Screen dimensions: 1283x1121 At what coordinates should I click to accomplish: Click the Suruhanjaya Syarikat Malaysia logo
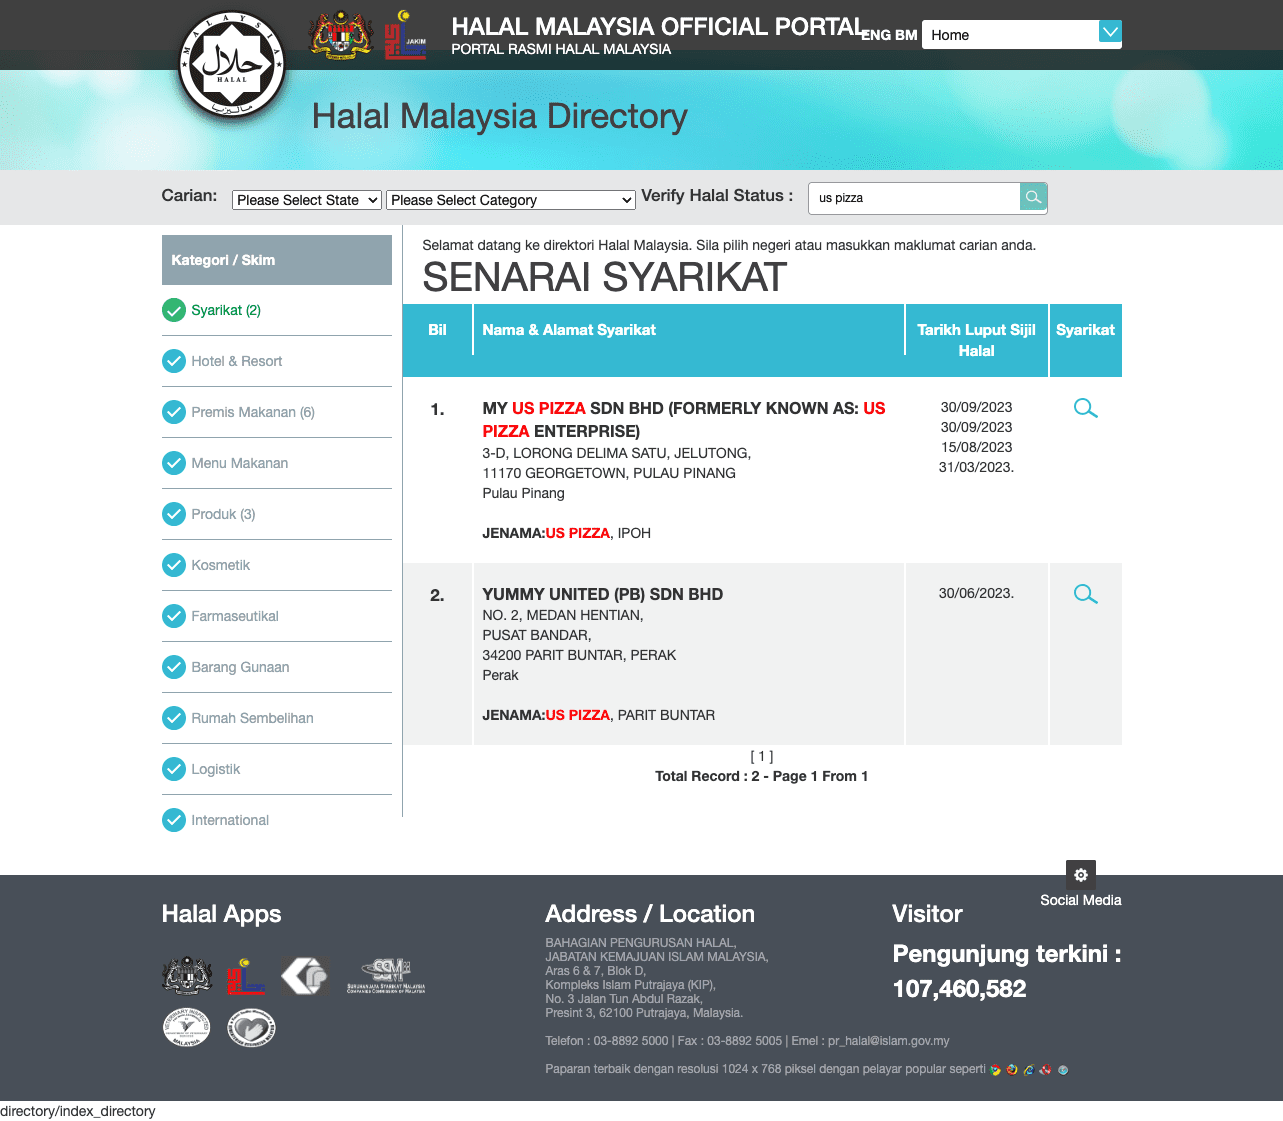coord(386,976)
